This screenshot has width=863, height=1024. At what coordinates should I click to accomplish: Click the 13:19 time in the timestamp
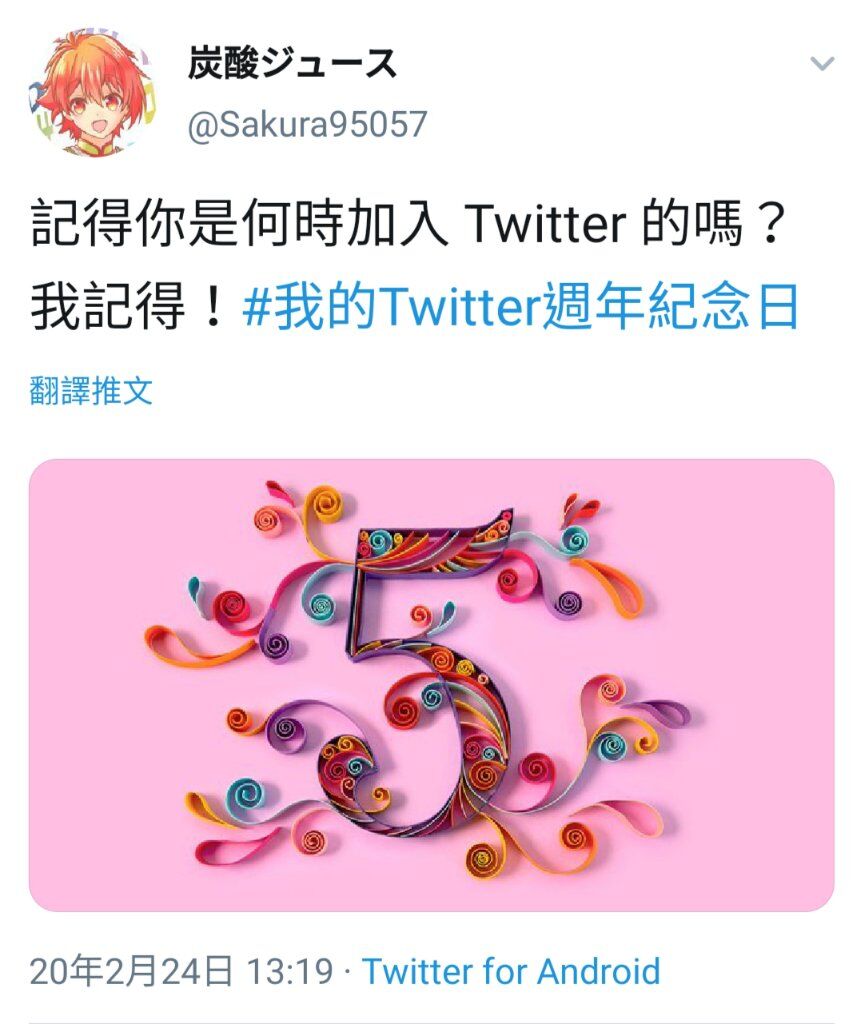pos(289,971)
